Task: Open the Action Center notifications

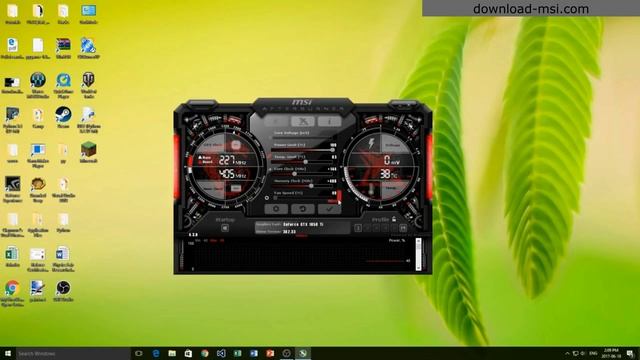Action: [x=631, y=353]
